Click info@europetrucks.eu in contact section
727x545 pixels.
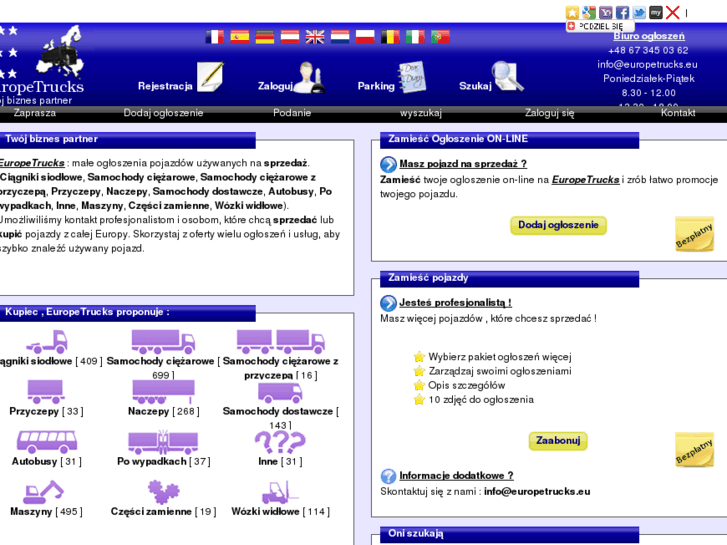pos(537,492)
